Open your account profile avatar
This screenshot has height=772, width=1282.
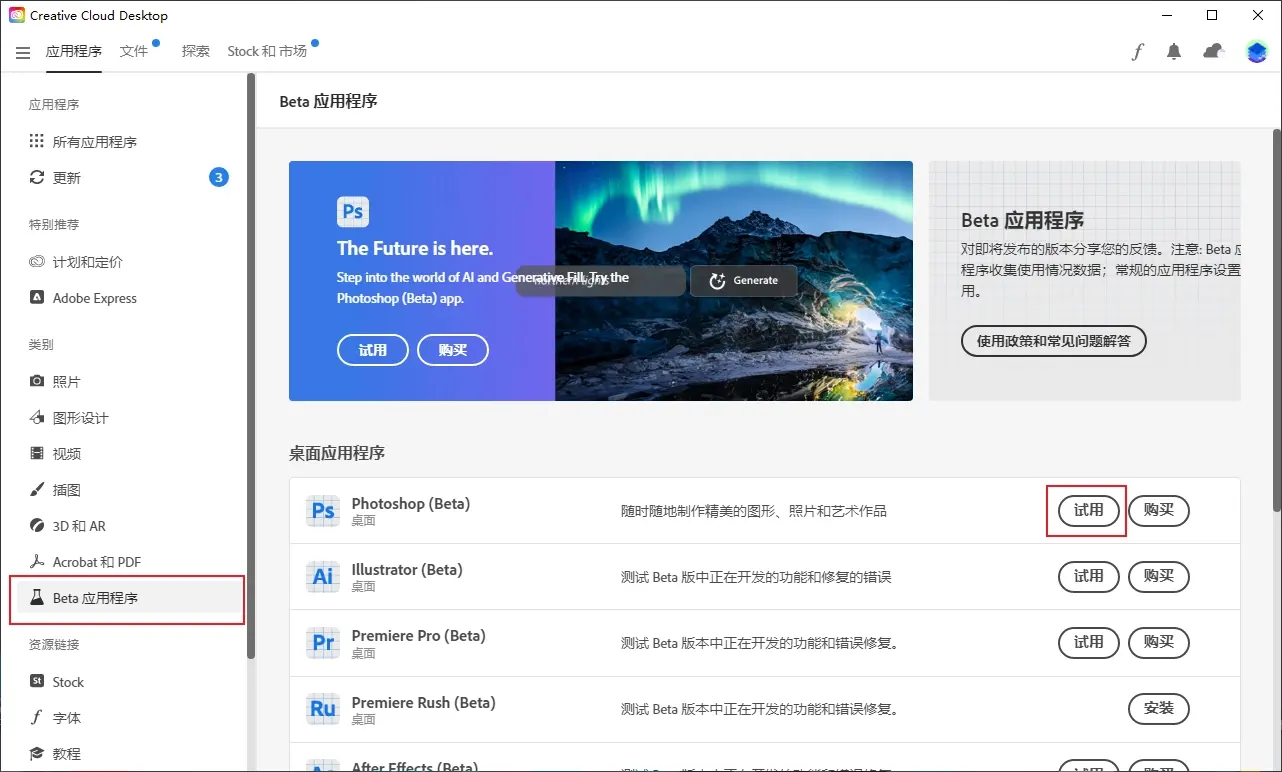pyautogui.click(x=1255, y=51)
